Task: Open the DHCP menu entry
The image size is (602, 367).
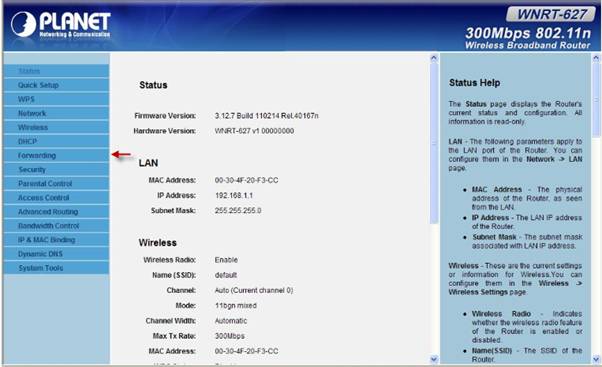Action: 56,141
